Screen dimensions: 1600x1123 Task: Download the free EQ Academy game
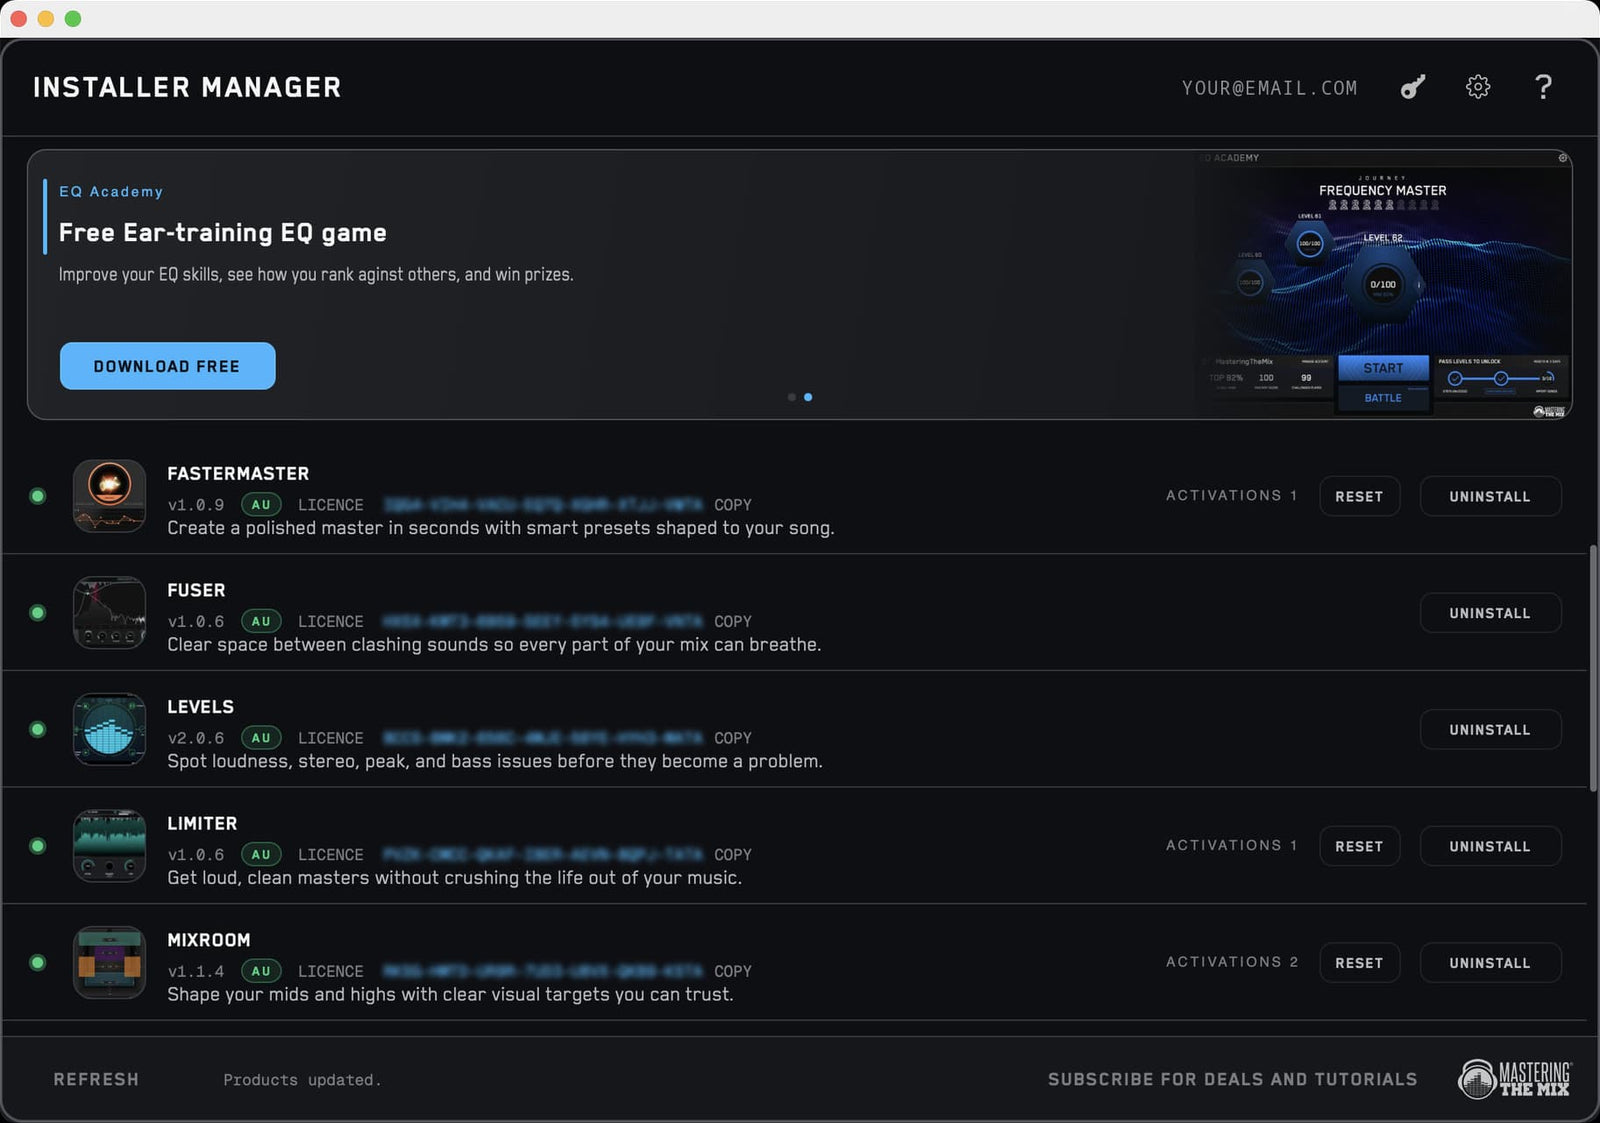pos(167,366)
